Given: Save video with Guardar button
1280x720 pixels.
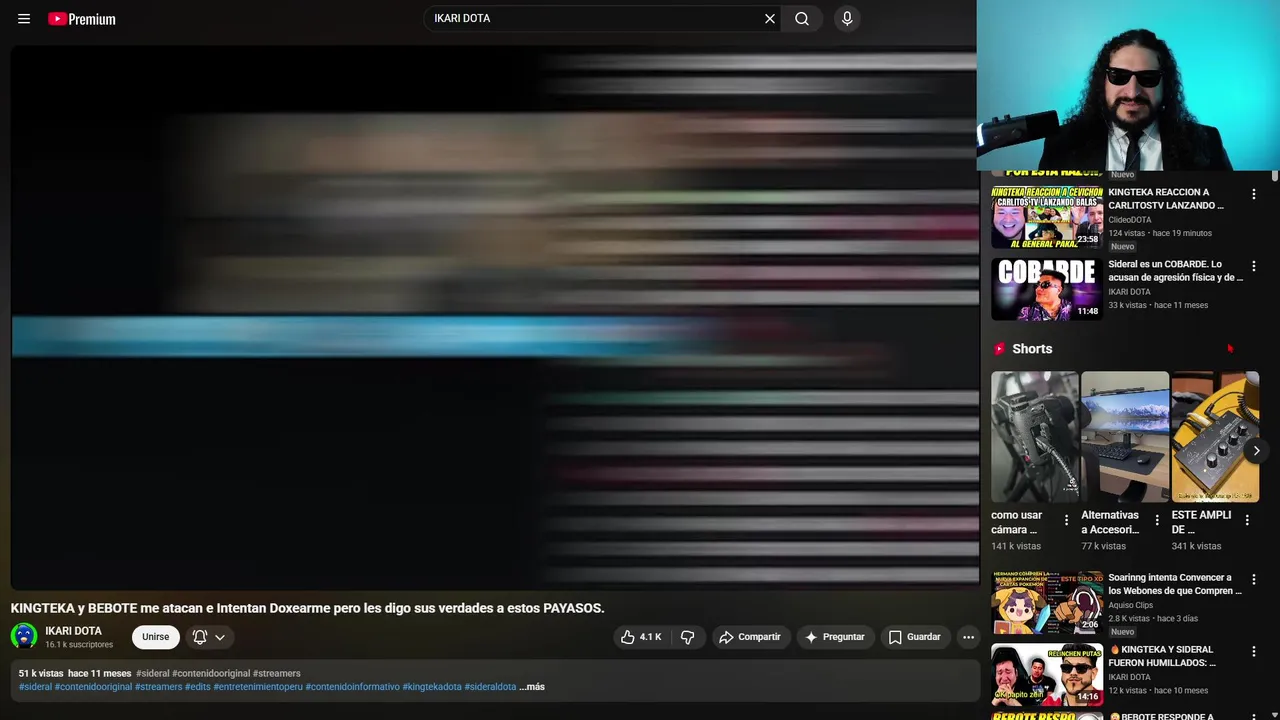Looking at the screenshot, I should (914, 637).
